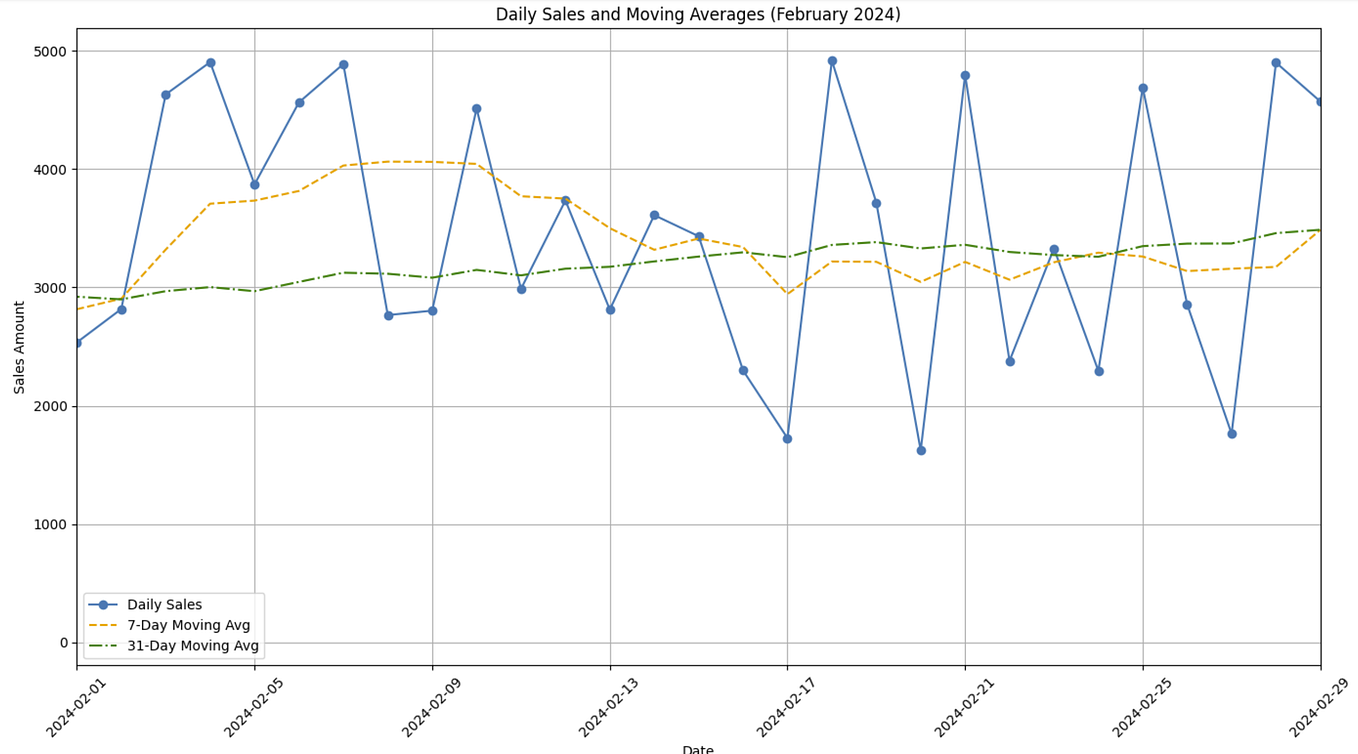Click the green dash-dot line sample in the legend

coord(103,646)
